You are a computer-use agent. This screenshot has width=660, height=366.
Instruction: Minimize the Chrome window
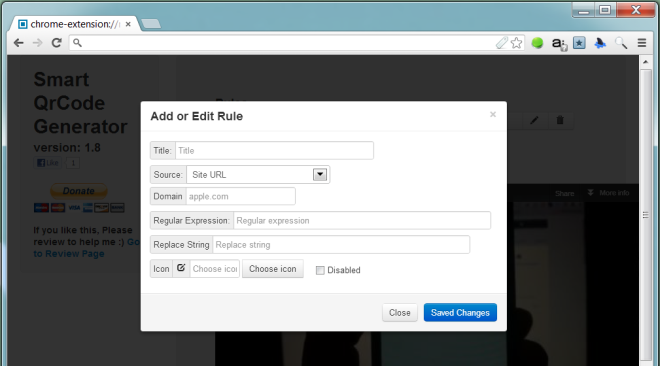click(x=583, y=11)
